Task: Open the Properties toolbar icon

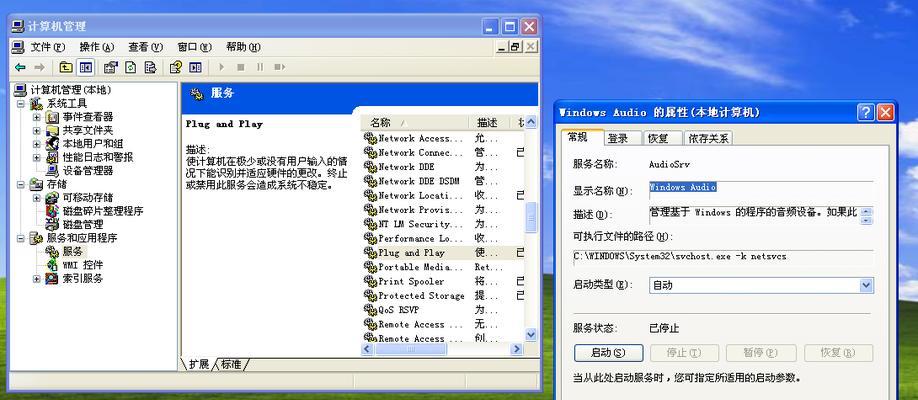Action: coord(111,67)
